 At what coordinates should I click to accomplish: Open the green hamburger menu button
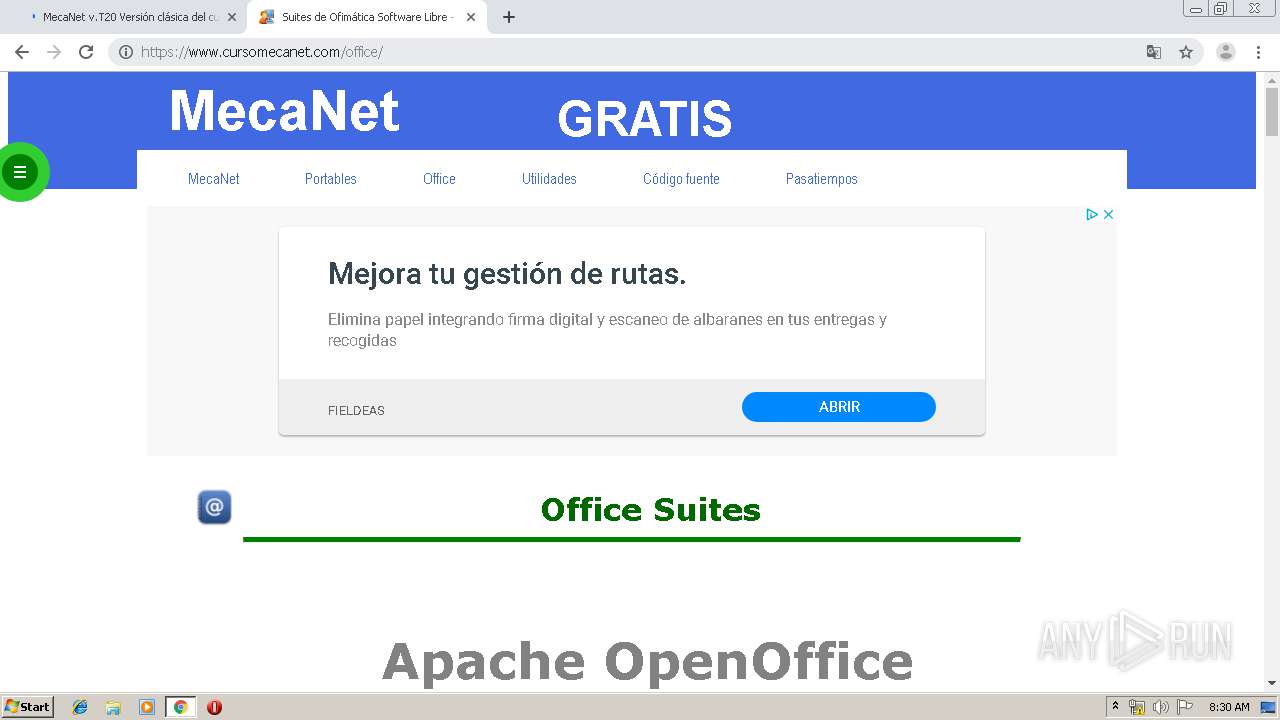coord(20,172)
